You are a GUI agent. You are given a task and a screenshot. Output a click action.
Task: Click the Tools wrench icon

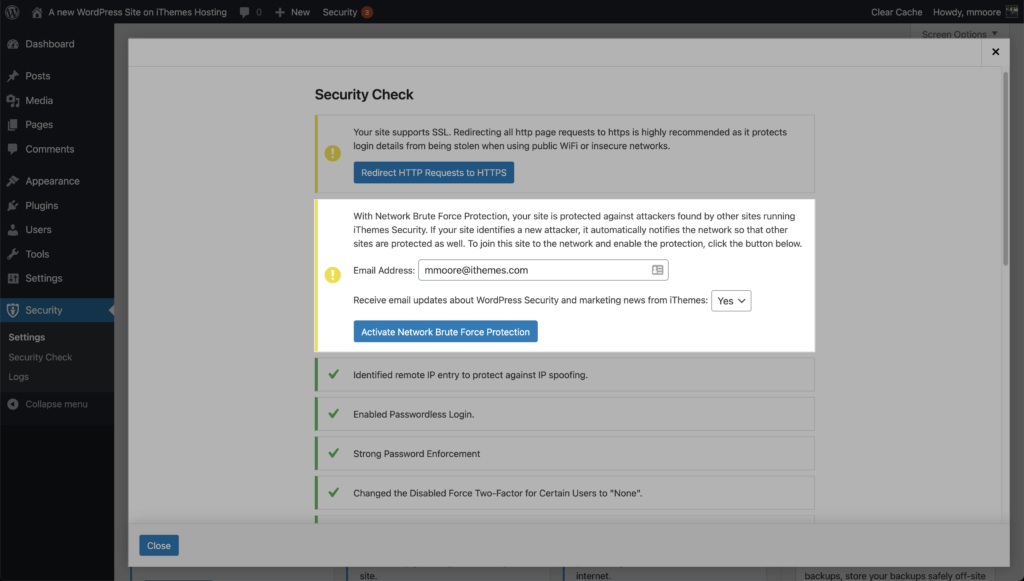point(12,254)
